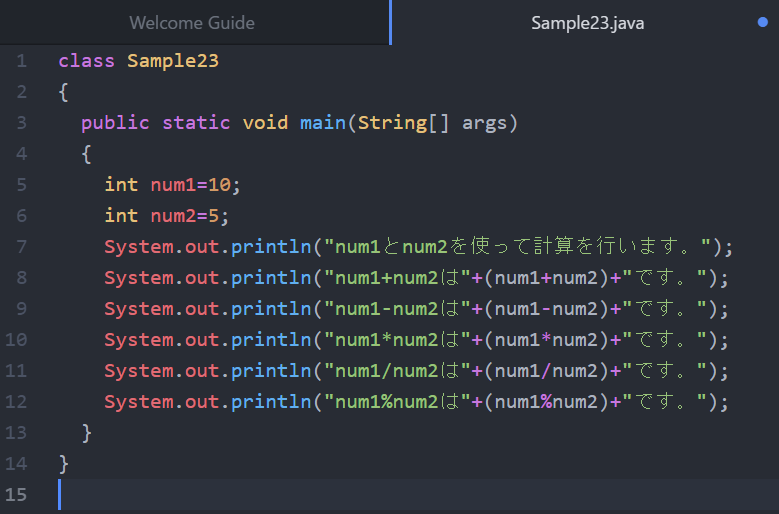Click the 'int' keyword on line 5
This screenshot has height=514, width=779.
coord(121,185)
